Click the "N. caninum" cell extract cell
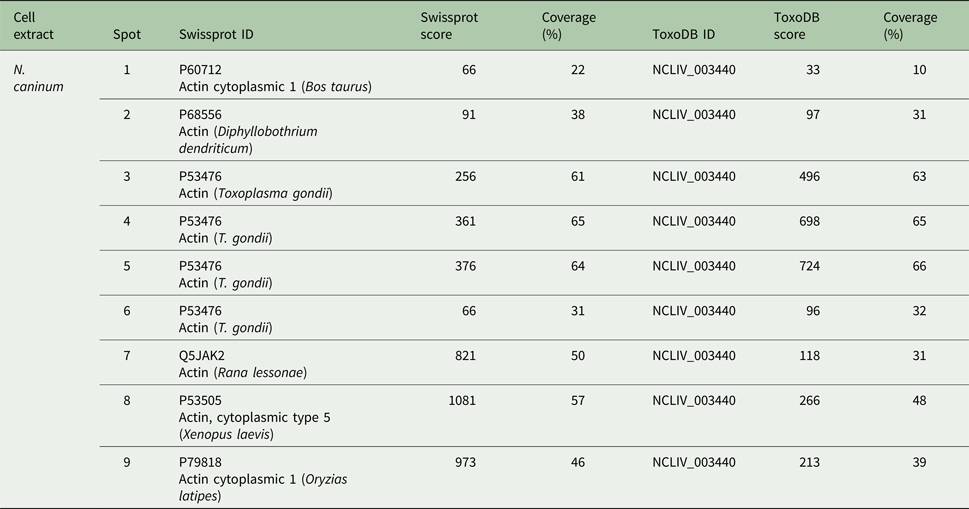969x509 pixels. point(39,78)
